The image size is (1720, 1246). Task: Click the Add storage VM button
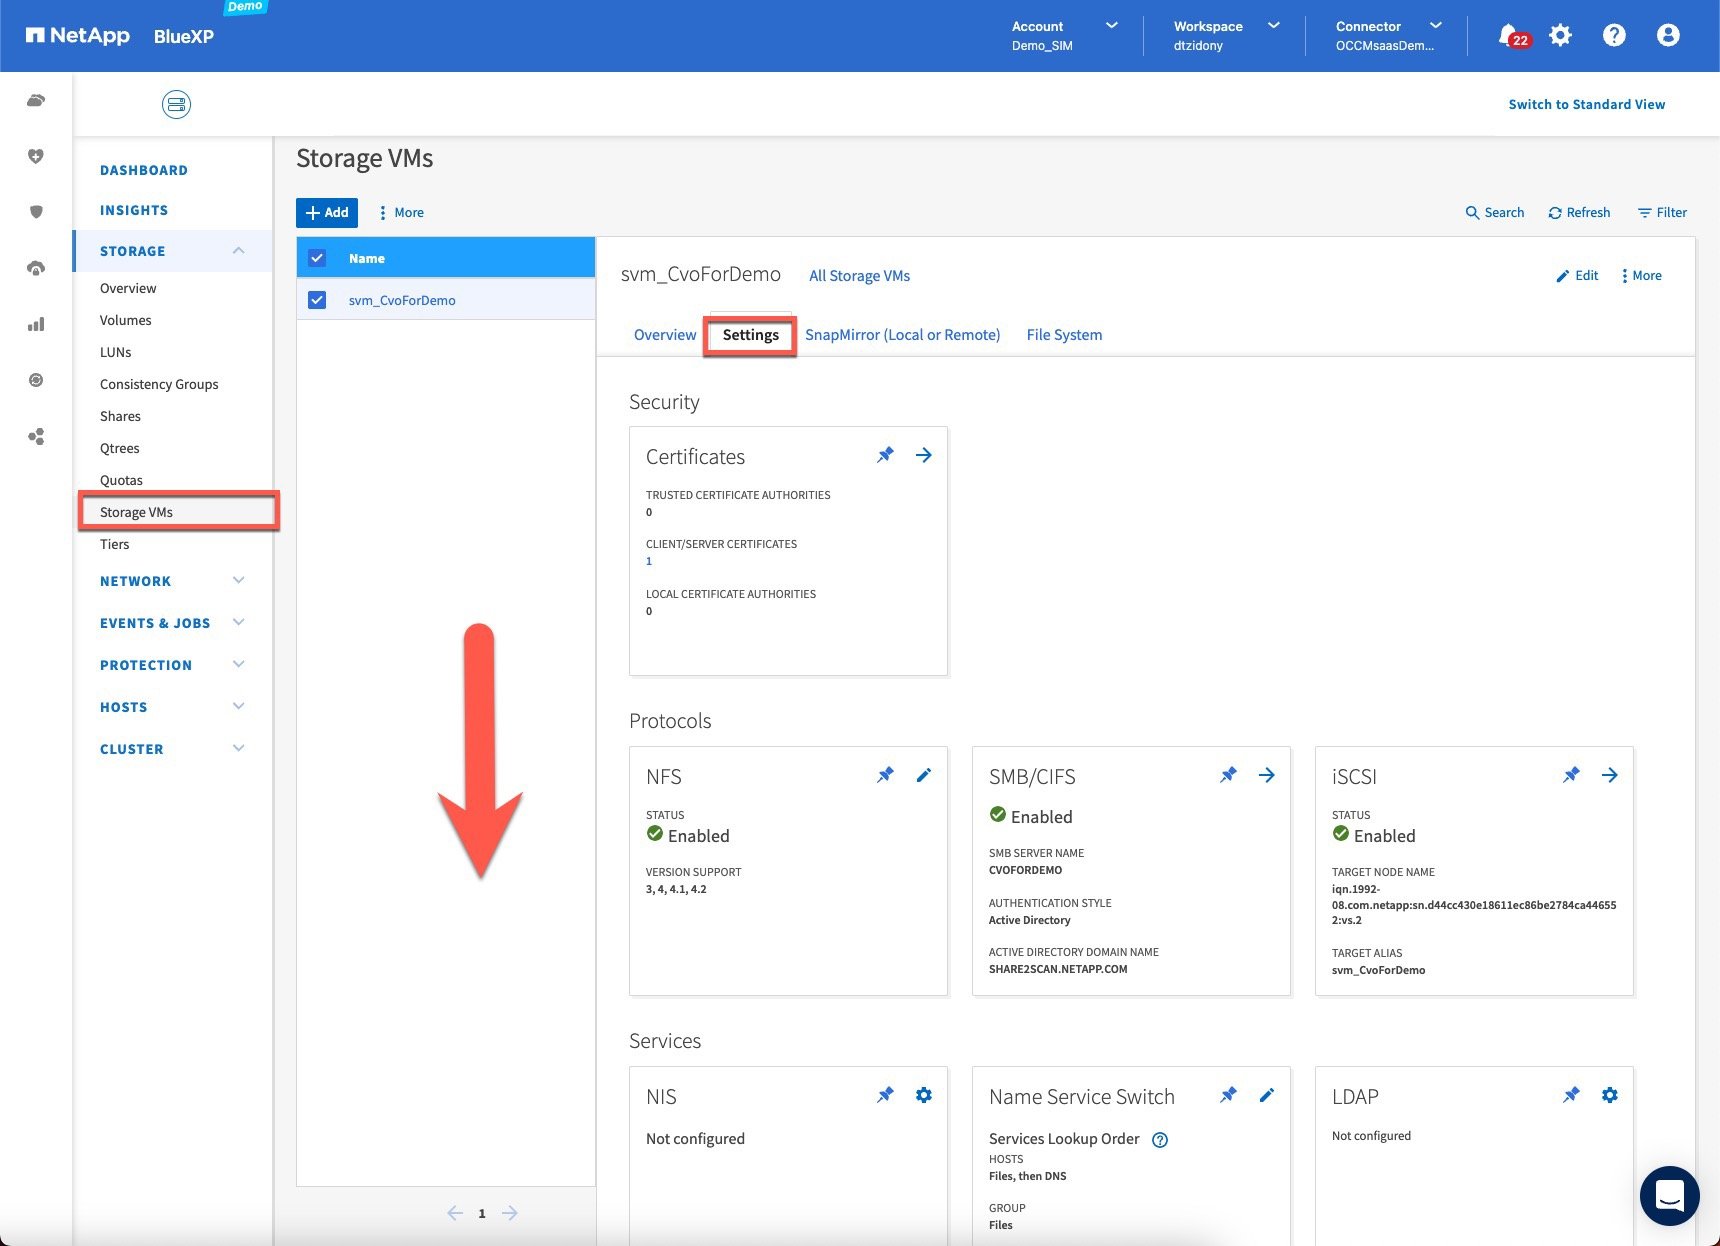[327, 213]
